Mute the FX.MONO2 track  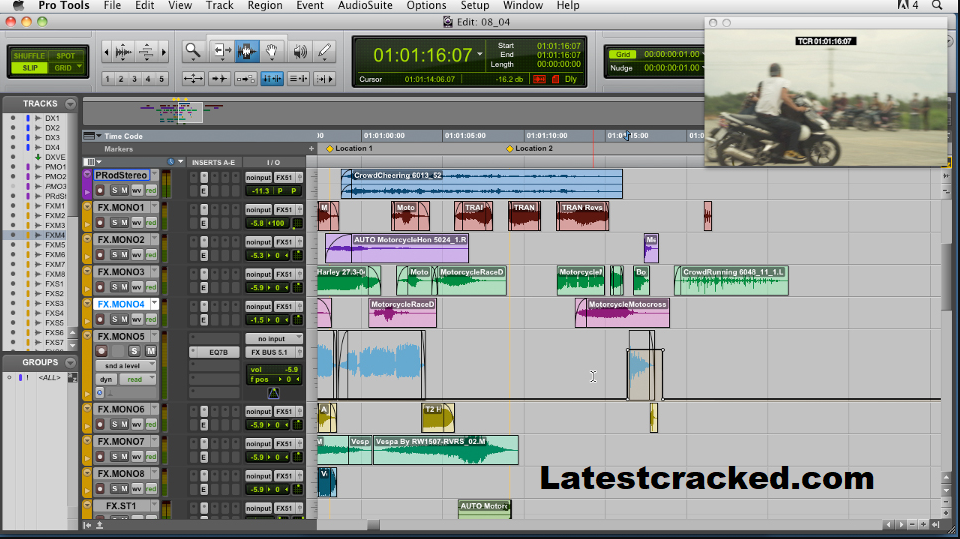tap(124, 255)
